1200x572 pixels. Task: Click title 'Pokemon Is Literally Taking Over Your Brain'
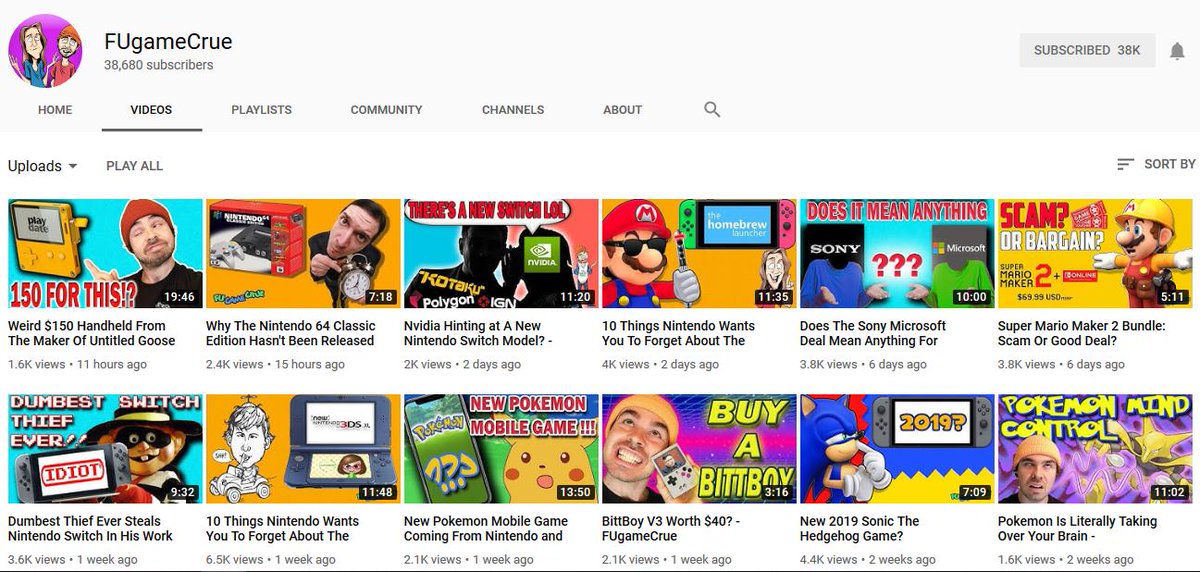(x=1078, y=528)
